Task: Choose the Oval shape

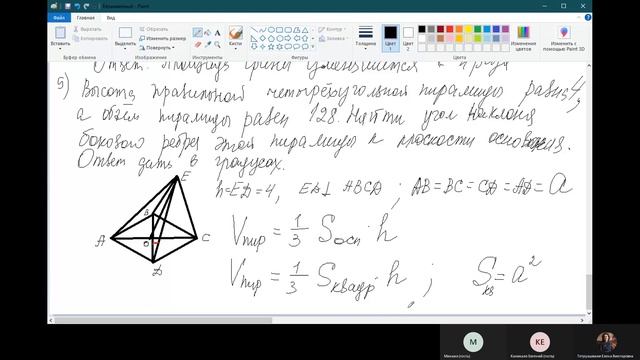Action: (271, 30)
